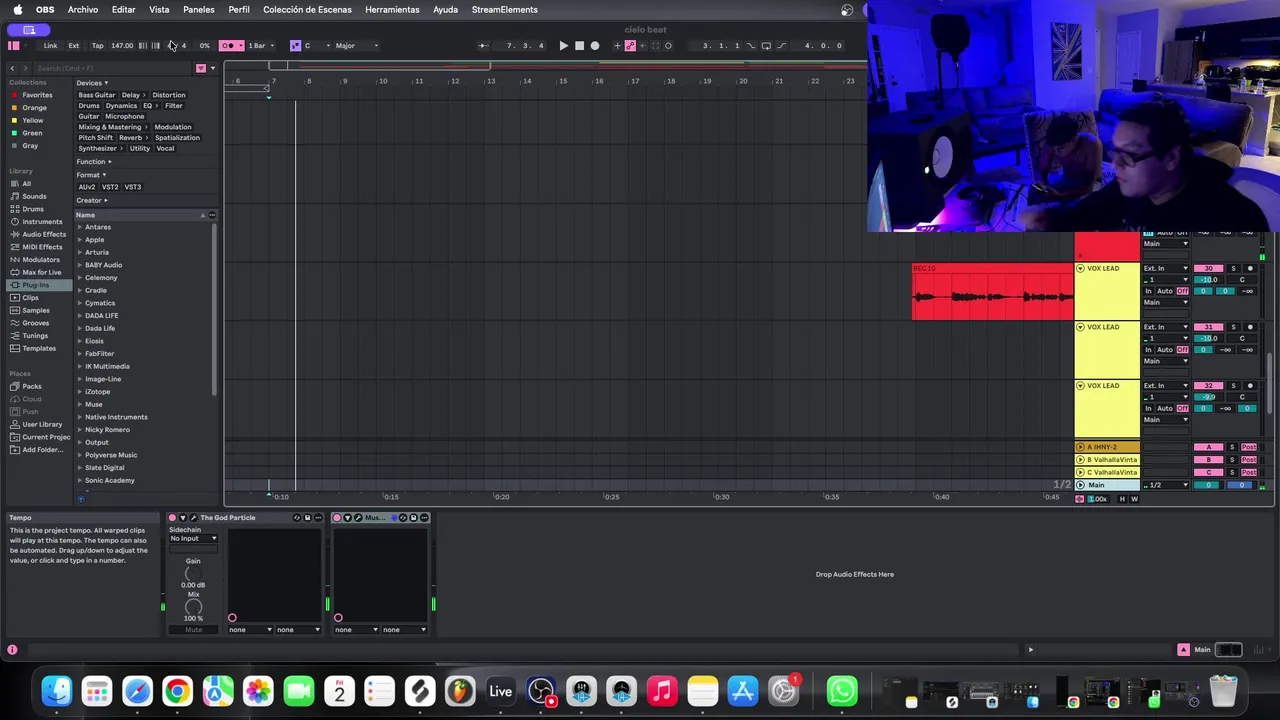Toggle the Automation Arm button in transport
The image size is (1280, 720).
630,45
